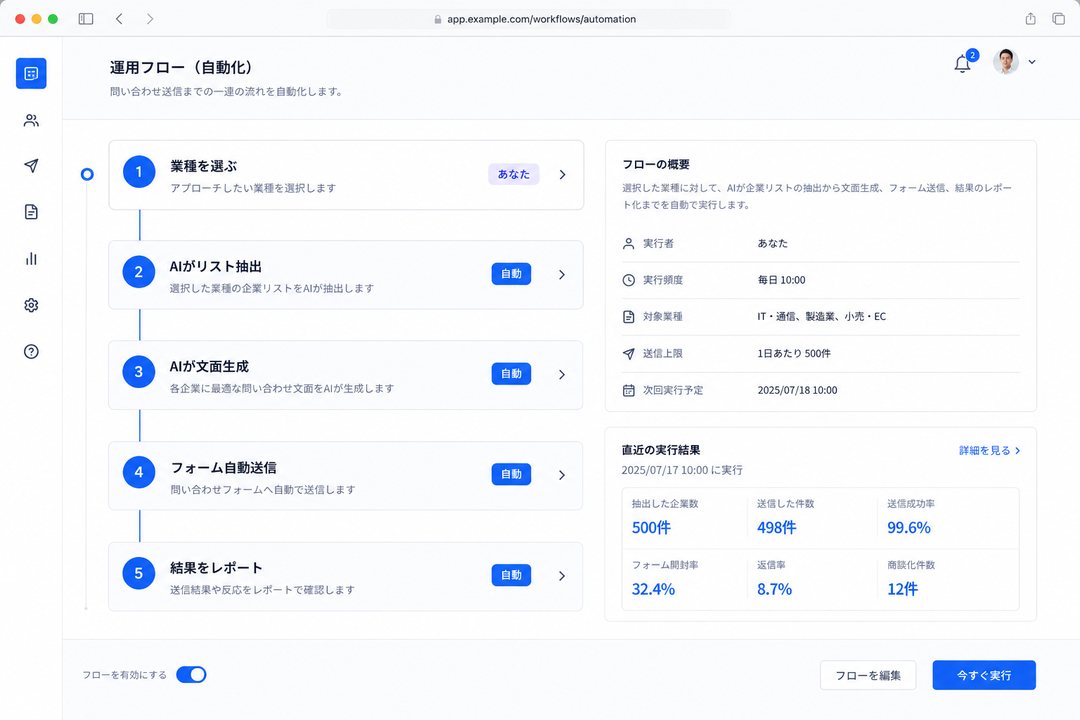Expand the AIがリスト抽出 step chevron
This screenshot has height=720, width=1080.
(x=562, y=274)
